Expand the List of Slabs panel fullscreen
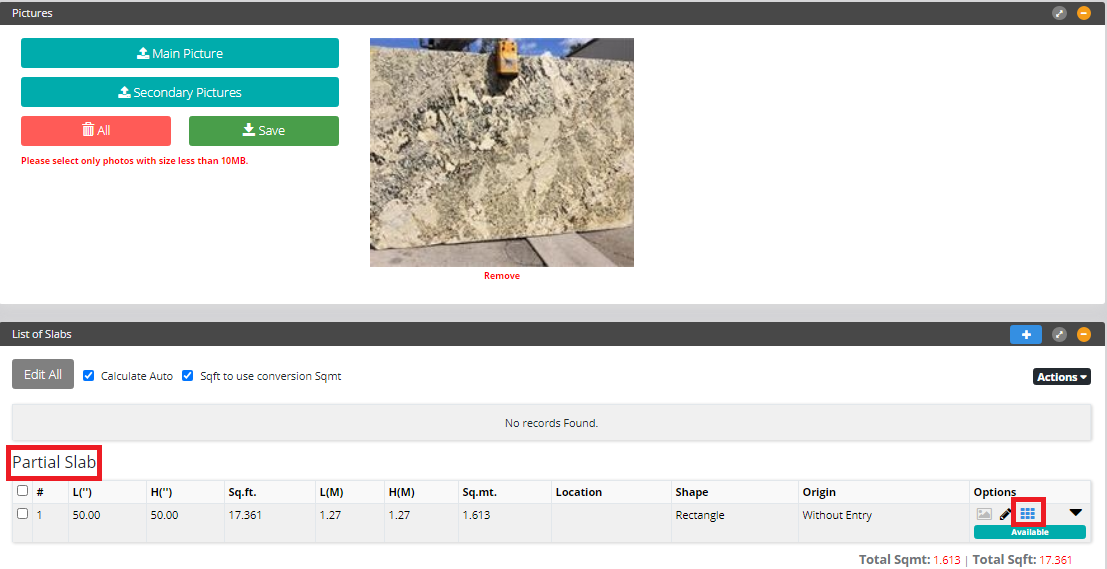This screenshot has width=1107, height=569. 1060,334
